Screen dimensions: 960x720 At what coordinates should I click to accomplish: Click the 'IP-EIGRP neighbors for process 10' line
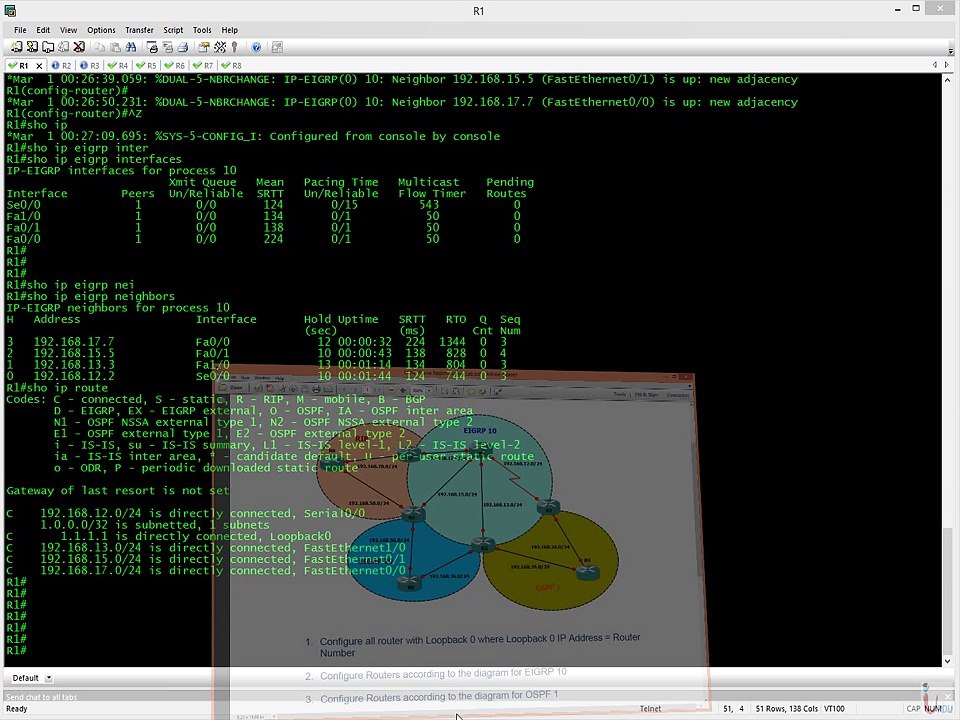118,307
